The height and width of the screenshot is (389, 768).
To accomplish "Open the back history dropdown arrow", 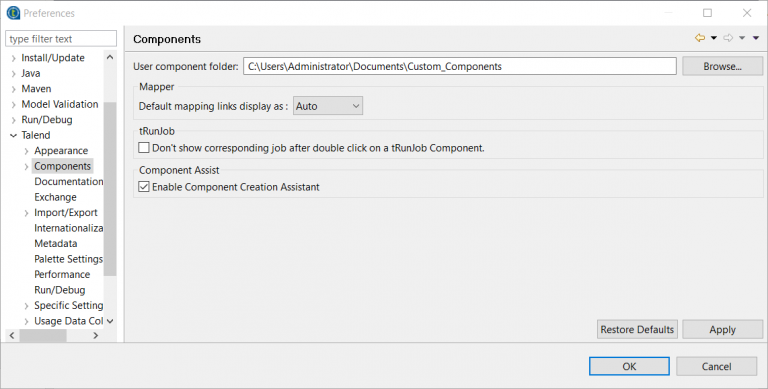I will point(714,38).
